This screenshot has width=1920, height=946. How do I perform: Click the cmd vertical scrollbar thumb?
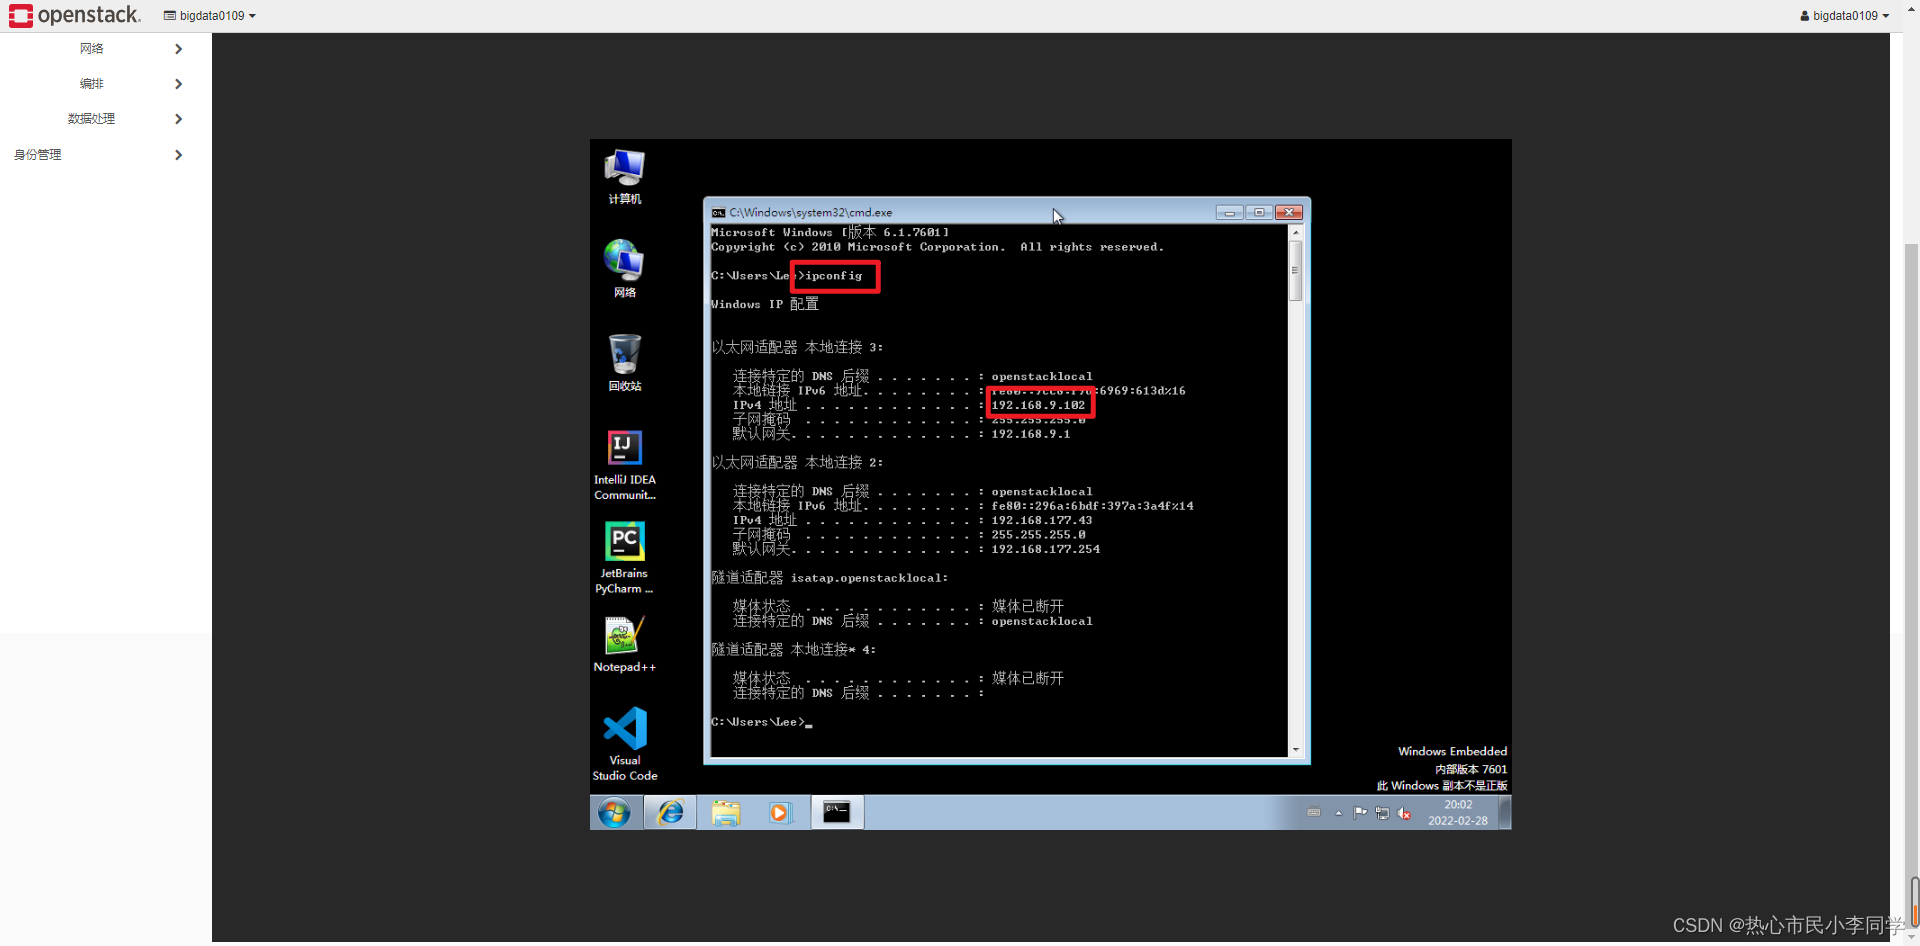[x=1296, y=271]
